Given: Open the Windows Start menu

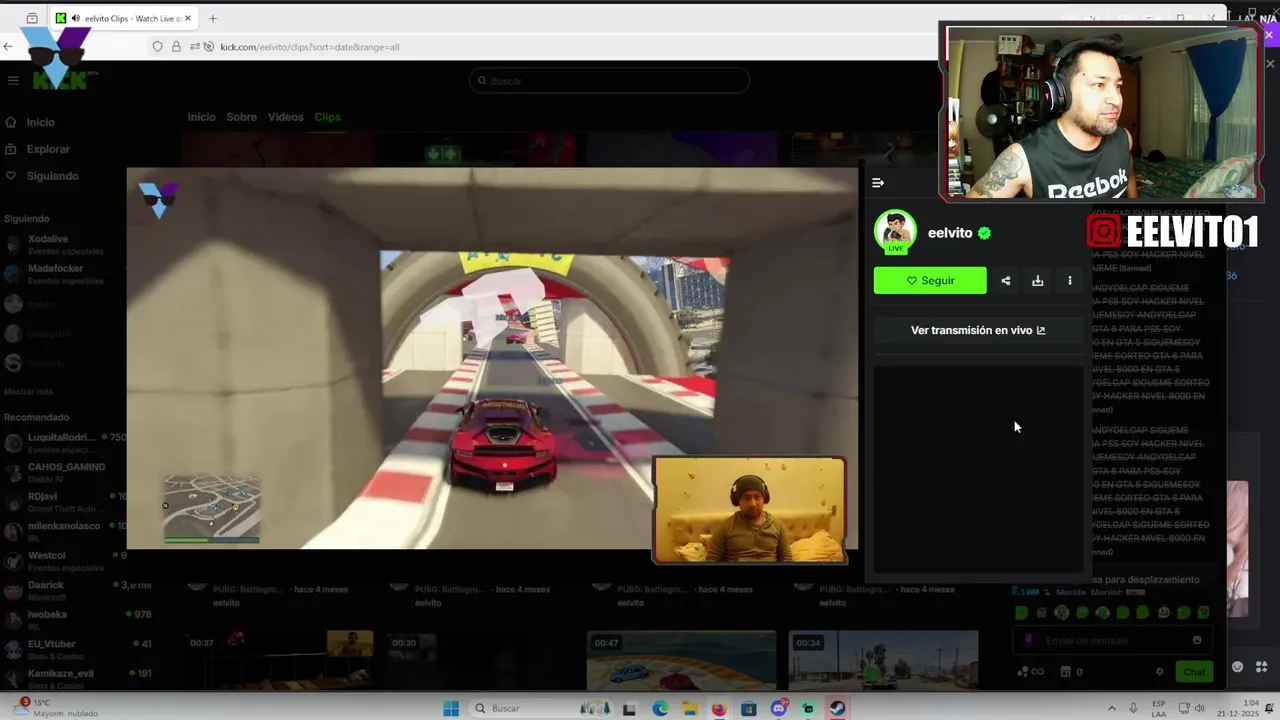Looking at the screenshot, I should [451, 708].
